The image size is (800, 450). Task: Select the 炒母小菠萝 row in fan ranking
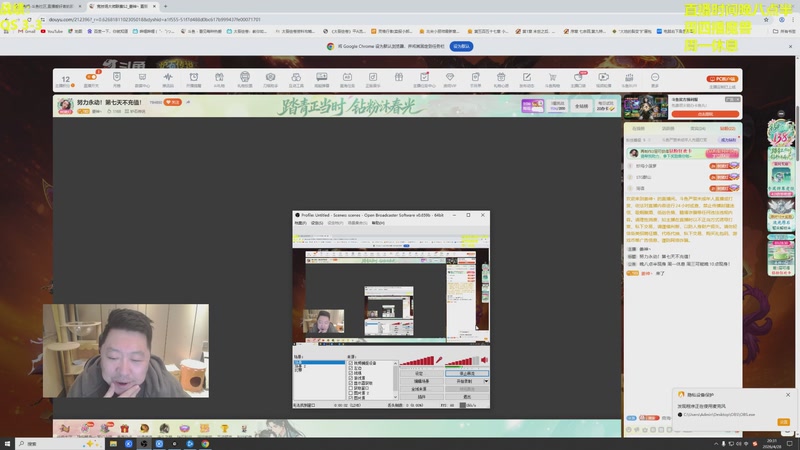coord(683,166)
